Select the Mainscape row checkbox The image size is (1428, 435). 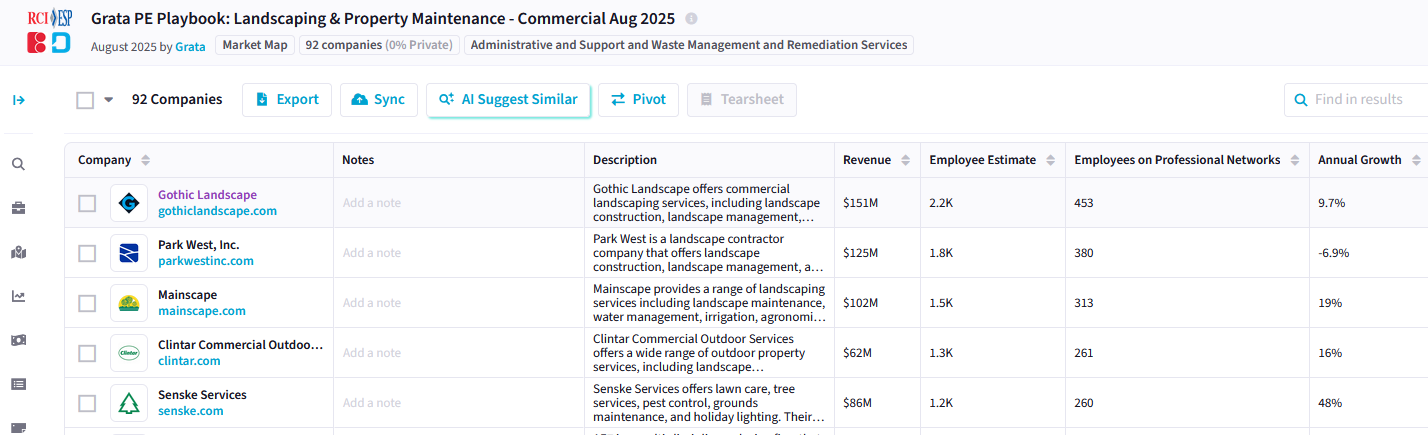87,303
